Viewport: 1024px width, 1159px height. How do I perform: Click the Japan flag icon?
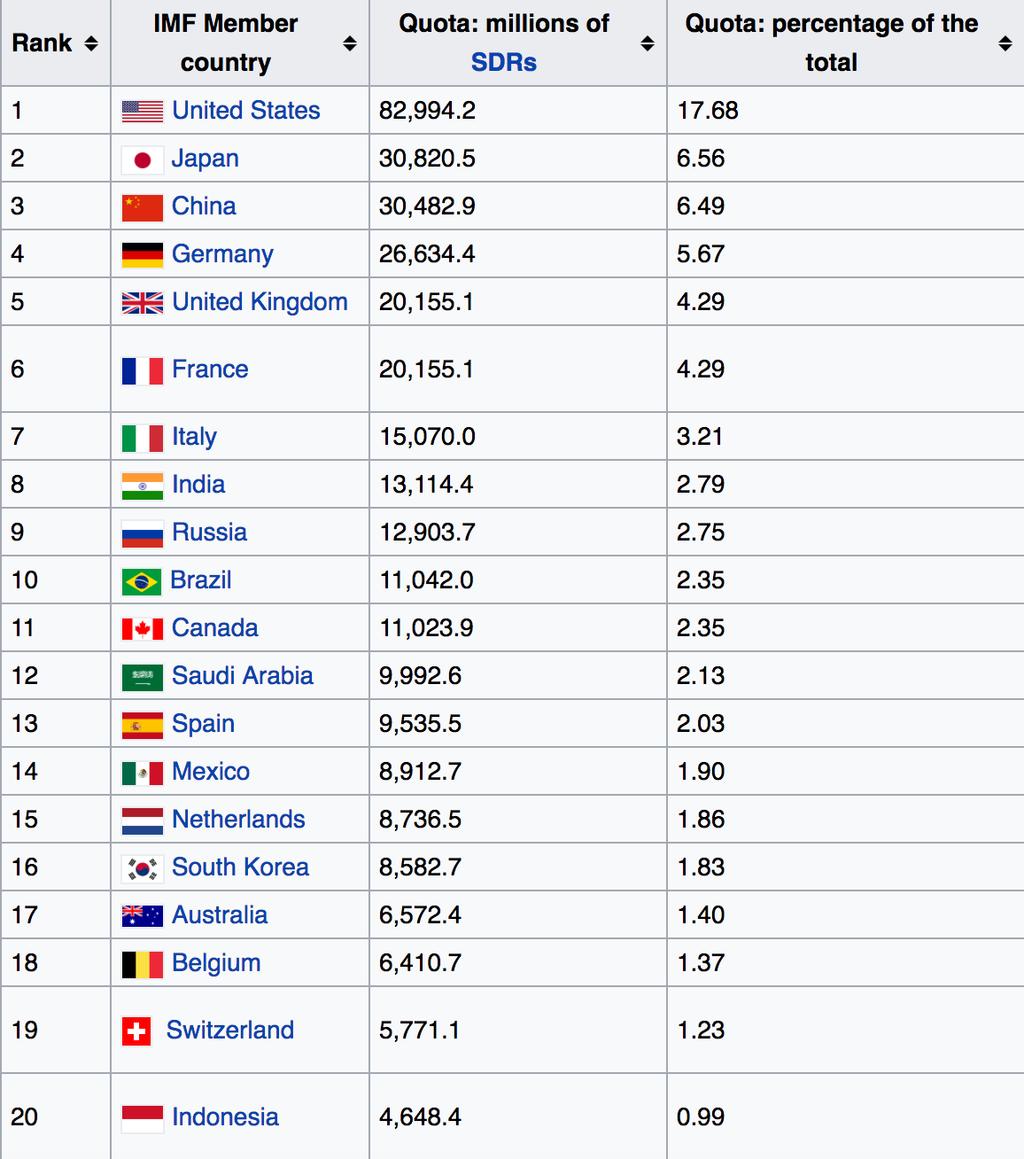coord(142,160)
